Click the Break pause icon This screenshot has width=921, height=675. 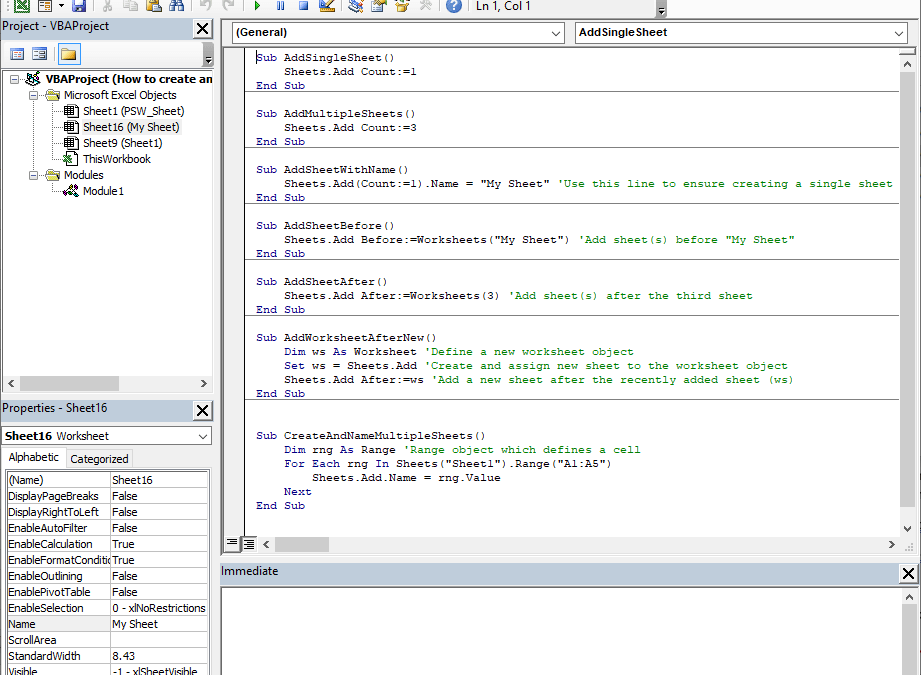click(x=280, y=5)
